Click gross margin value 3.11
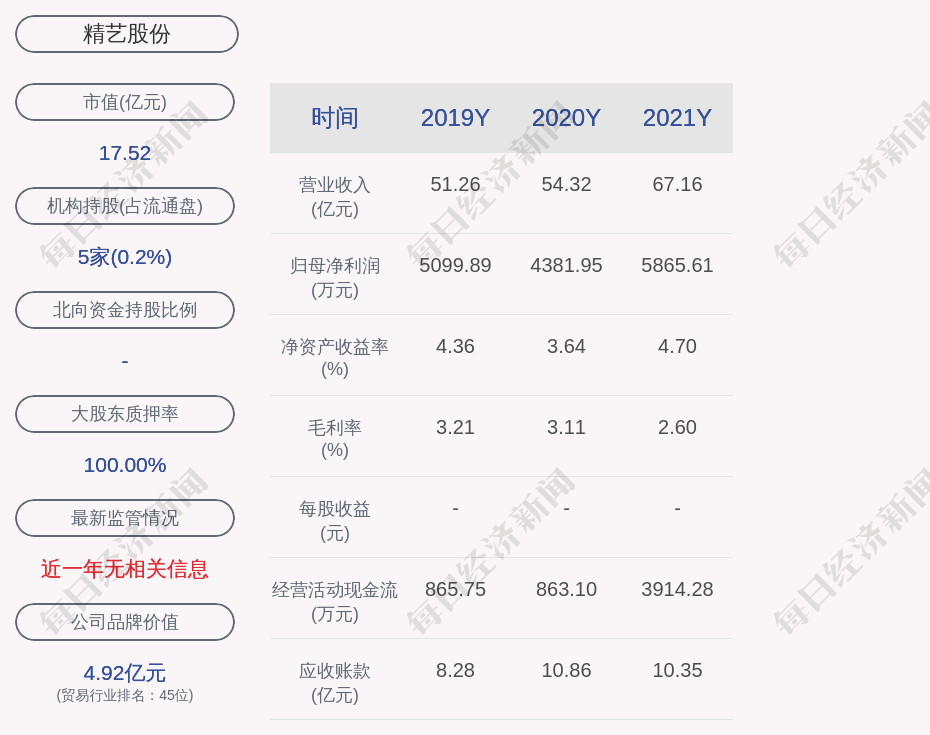The width and height of the screenshot is (930, 735). pos(566,428)
